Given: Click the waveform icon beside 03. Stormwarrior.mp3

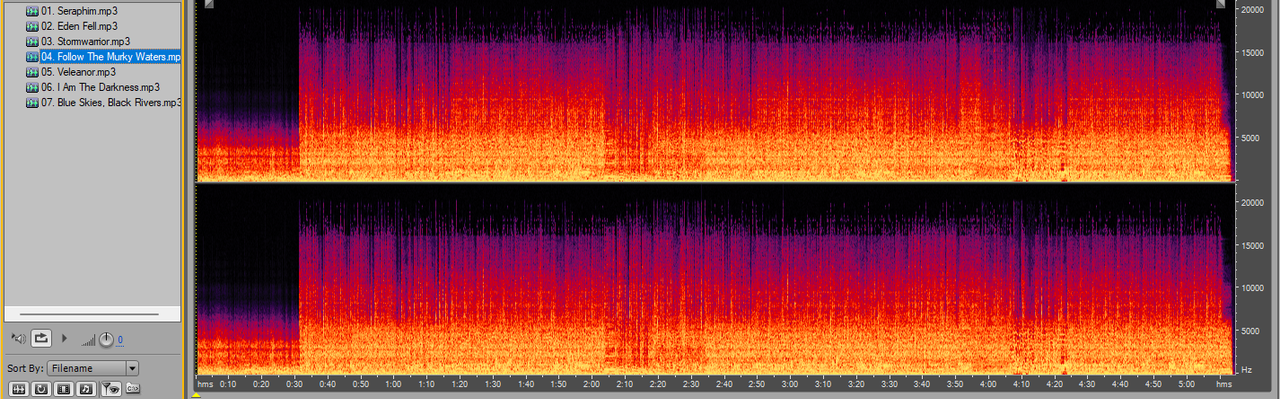Looking at the screenshot, I should coord(32,41).
